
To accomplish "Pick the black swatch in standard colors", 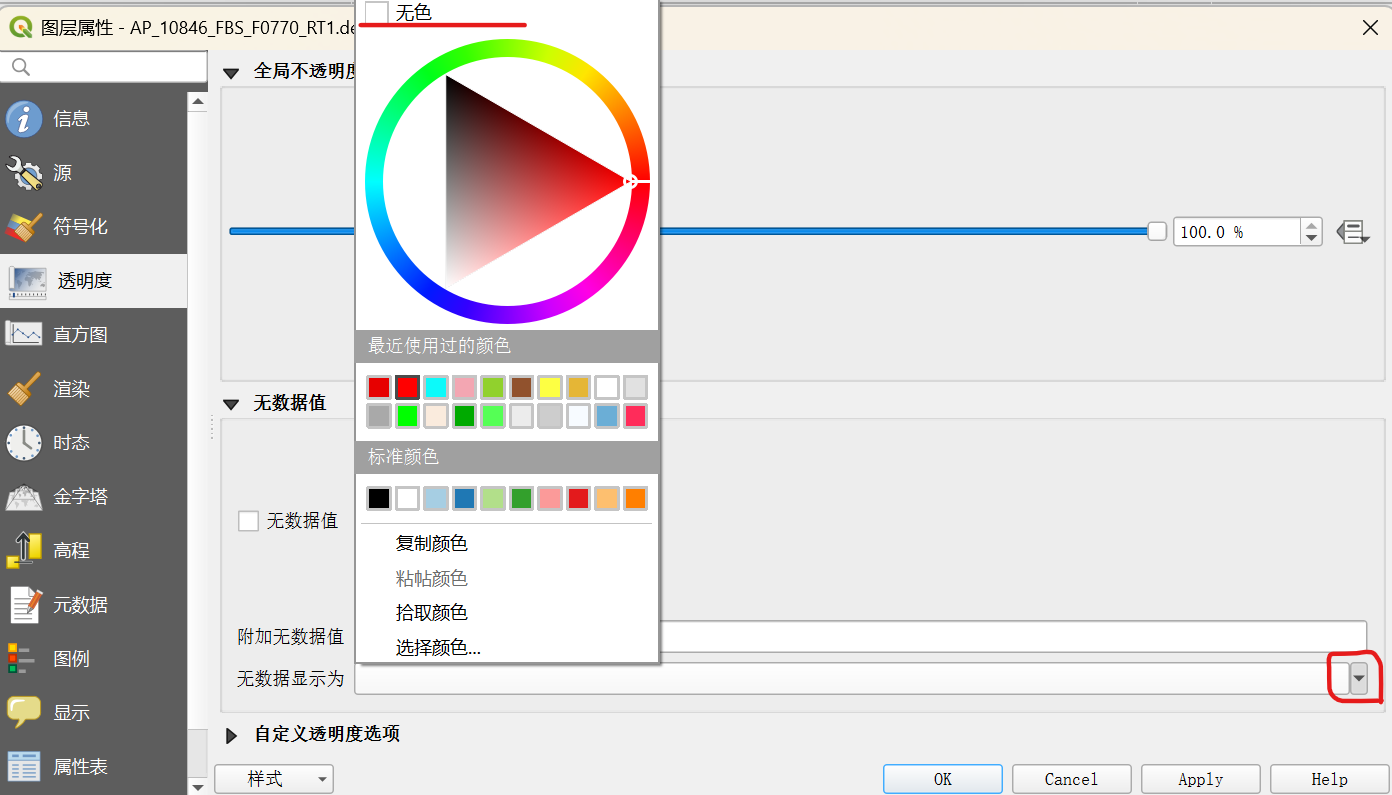I will click(379, 498).
